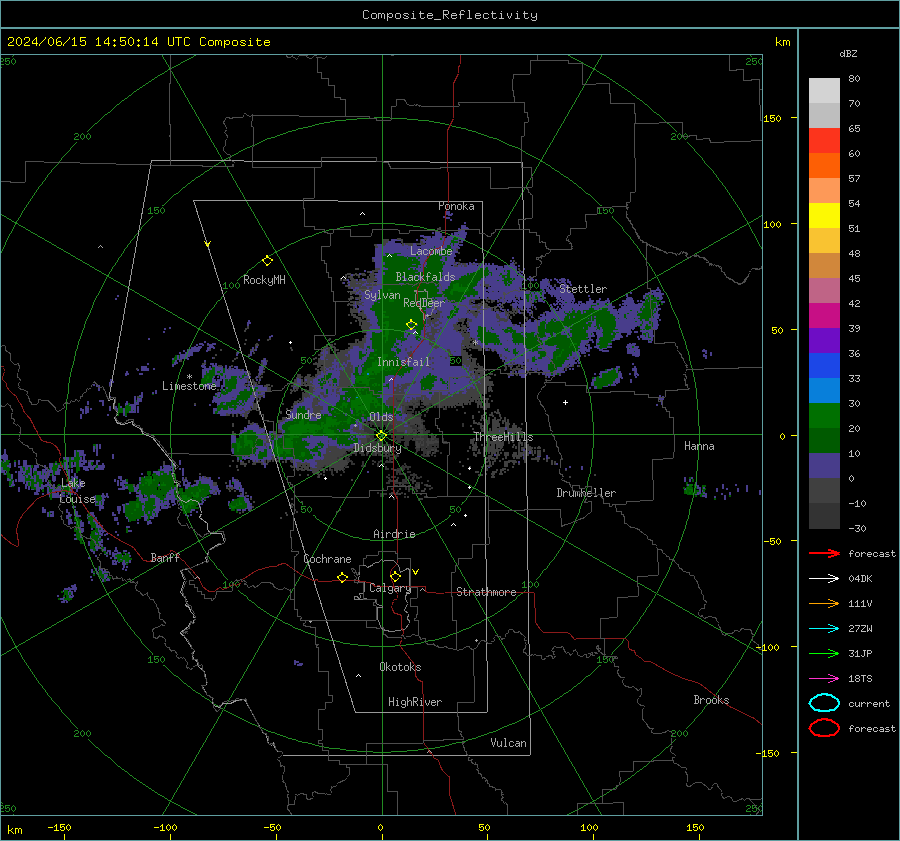Click the Vulcan town label
This screenshot has height=841, width=900.
(x=508, y=742)
